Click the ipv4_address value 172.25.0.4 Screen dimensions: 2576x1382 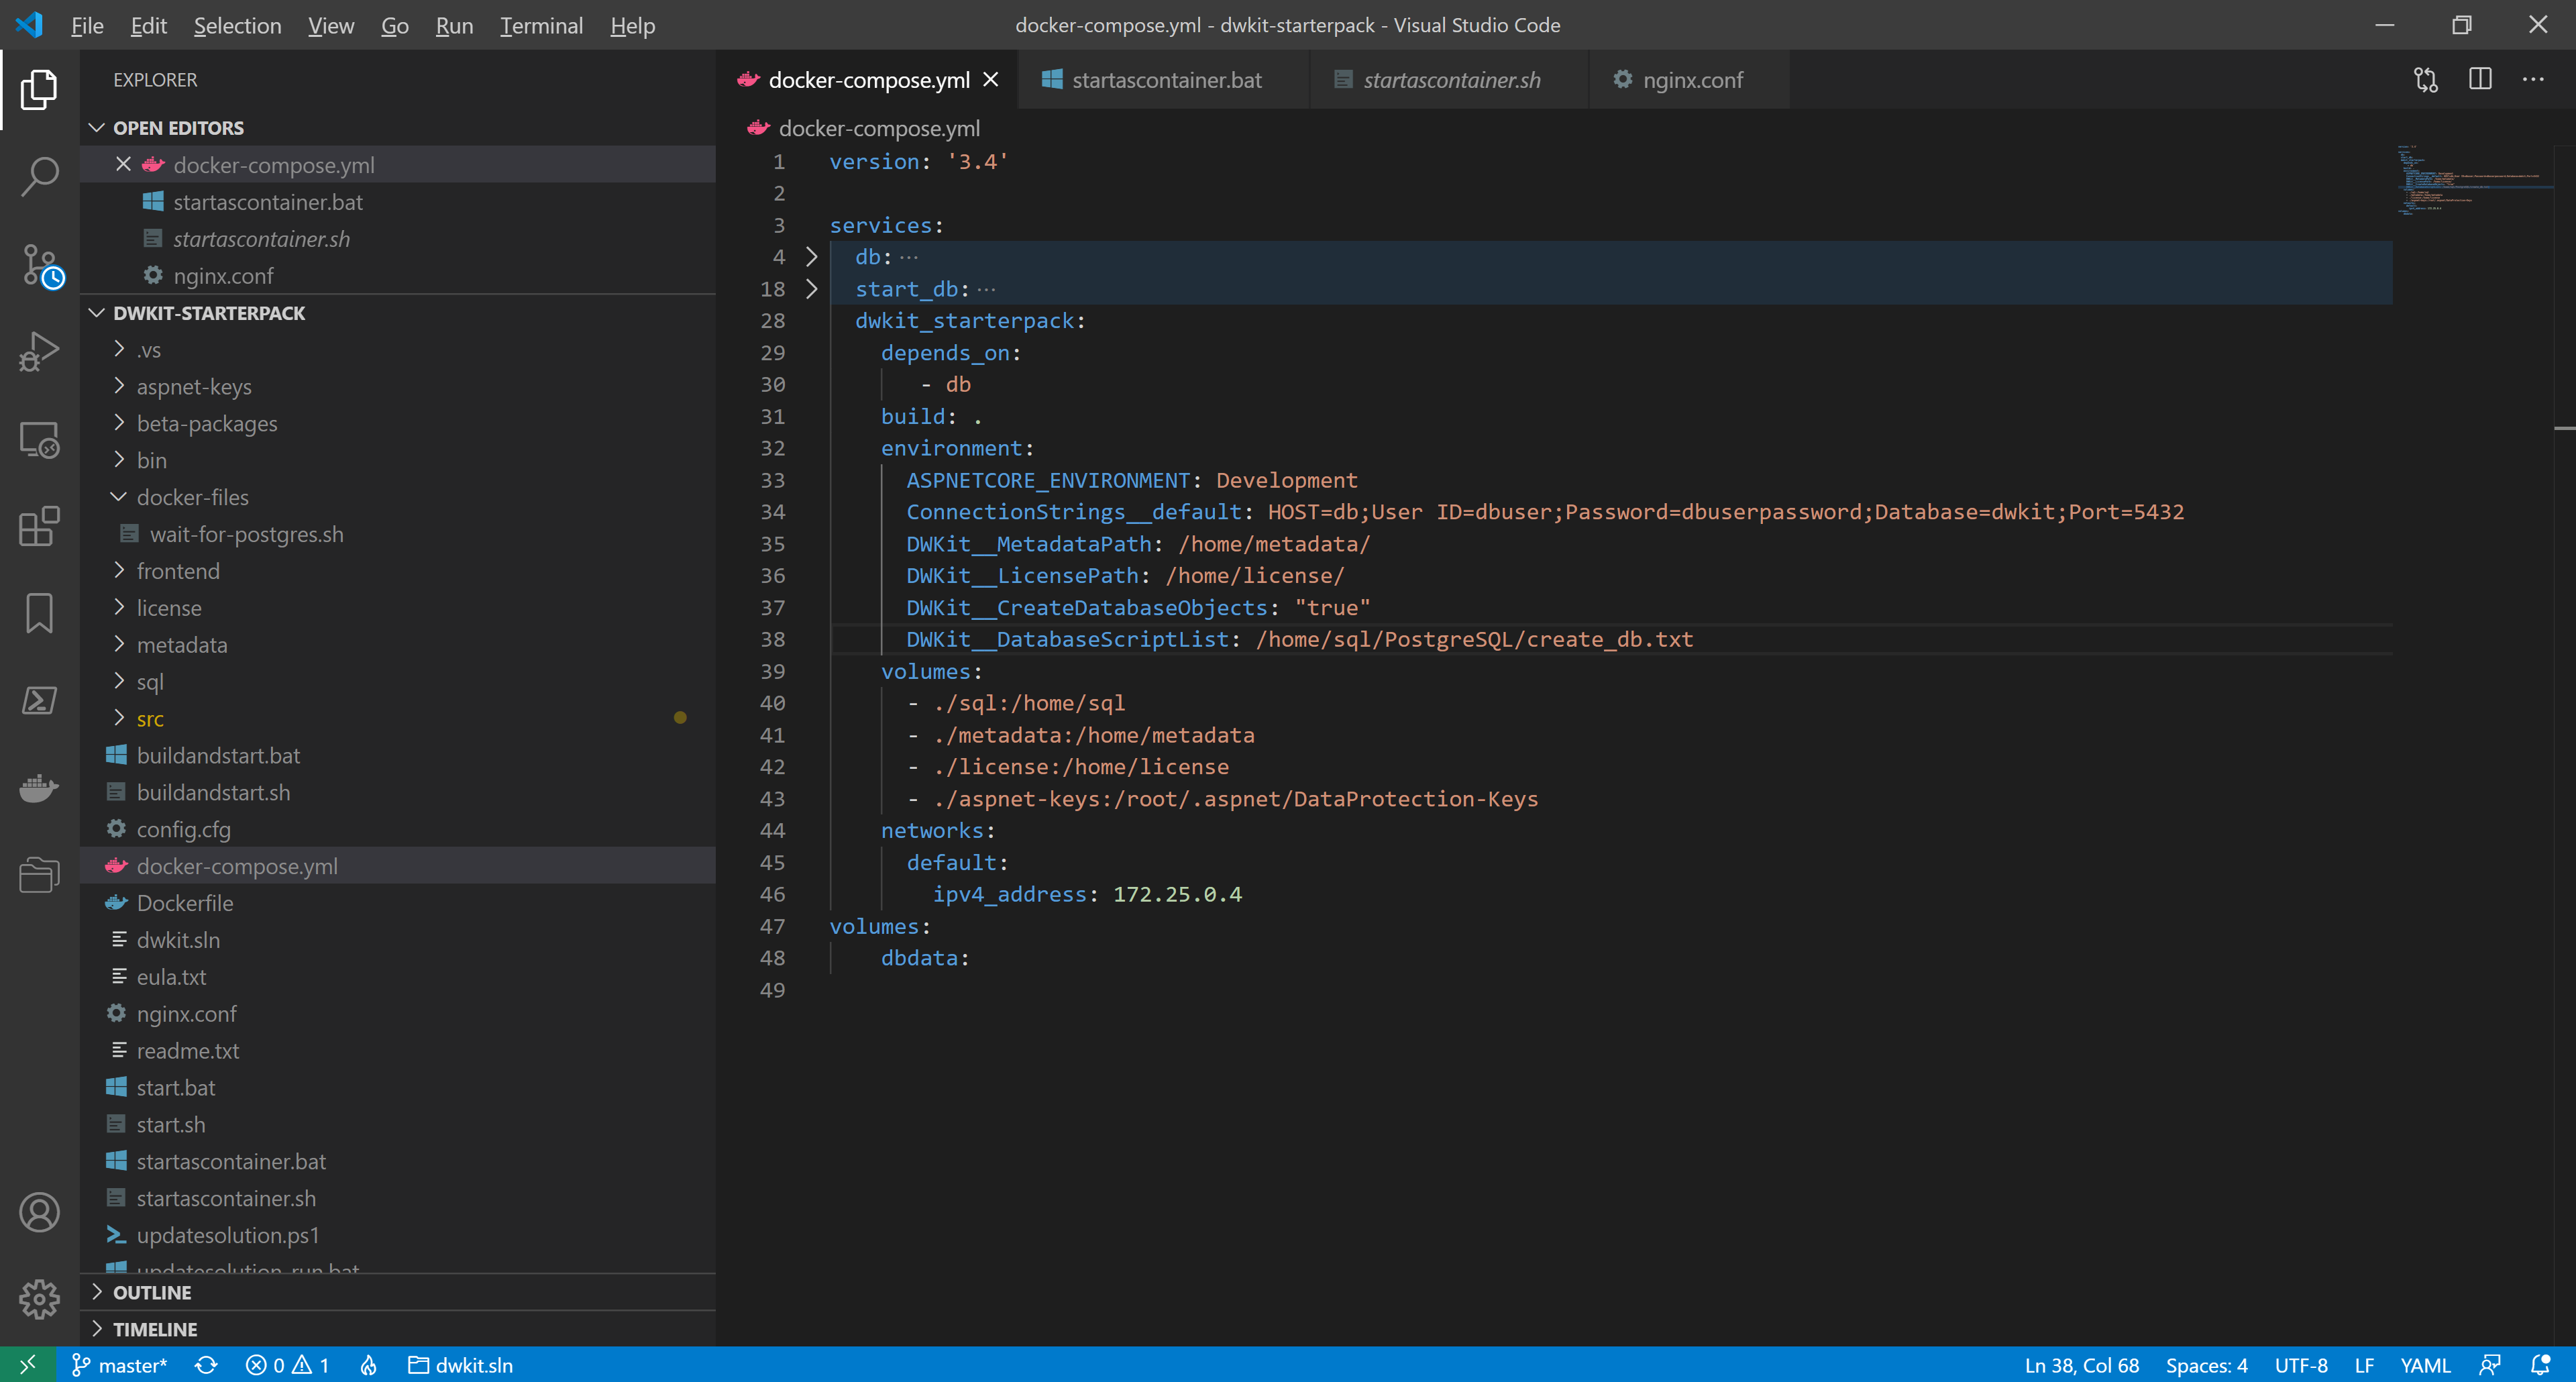pos(1177,894)
